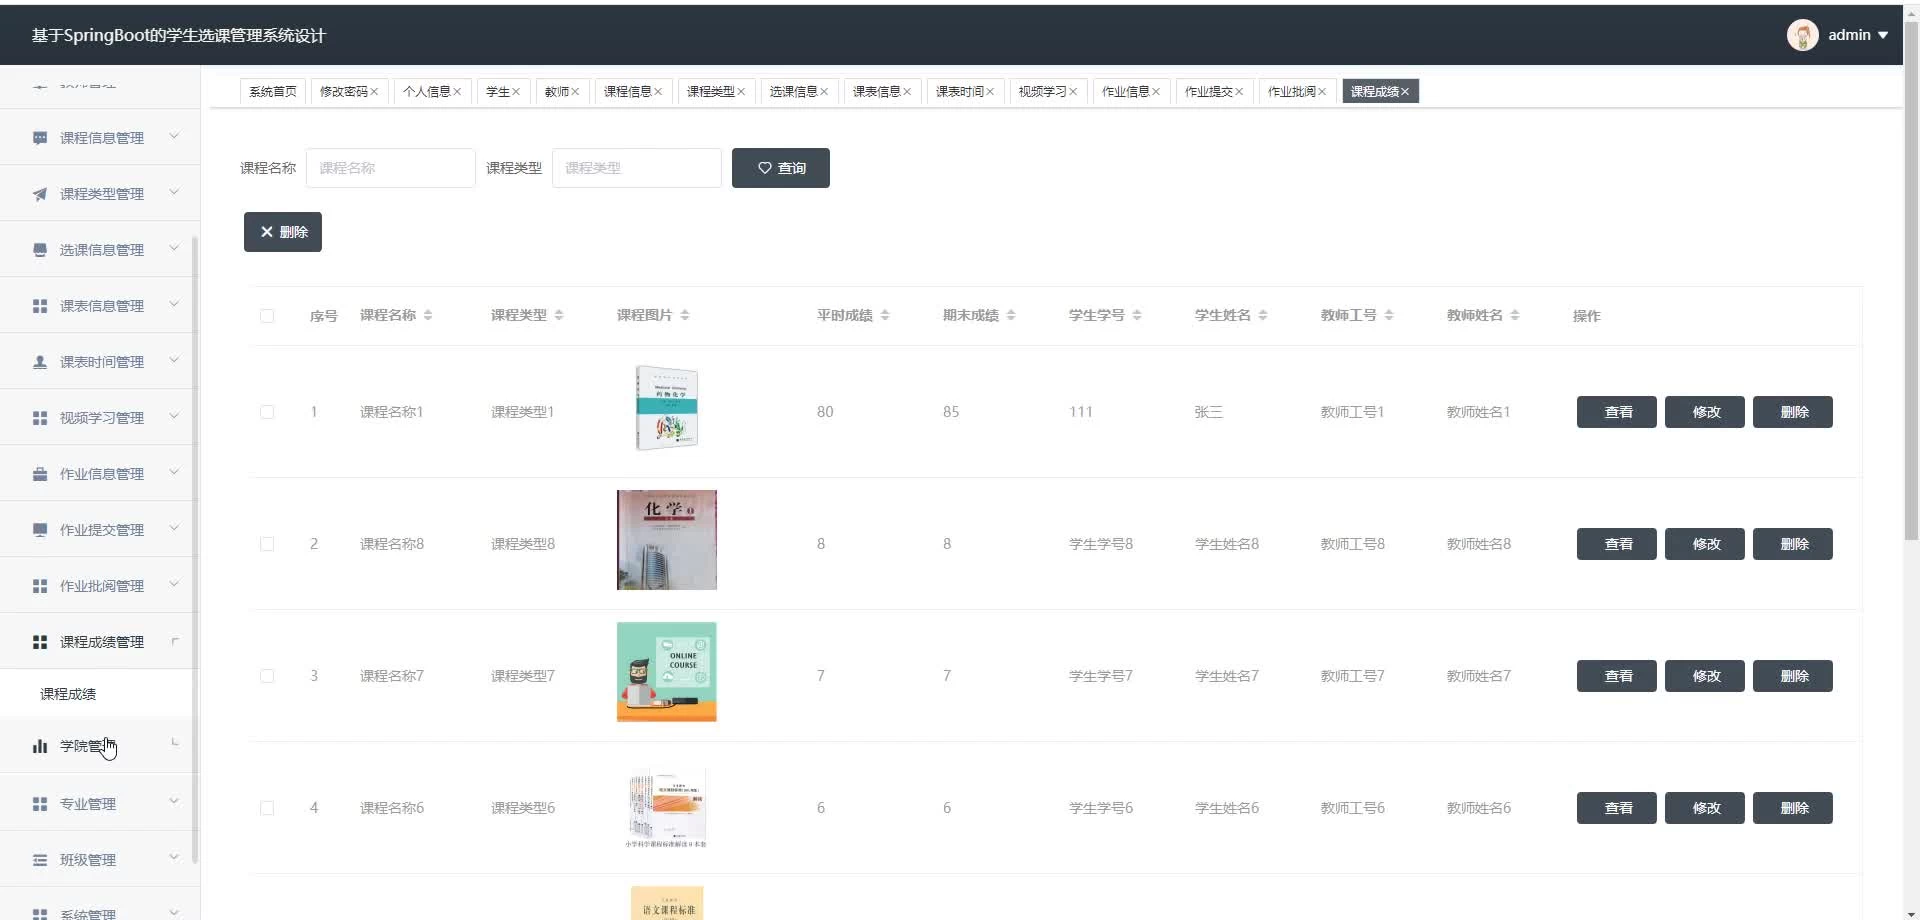Sort by 课程类型 column arrows
Viewport: 1920px width, 920px height.
pyautogui.click(x=559, y=315)
